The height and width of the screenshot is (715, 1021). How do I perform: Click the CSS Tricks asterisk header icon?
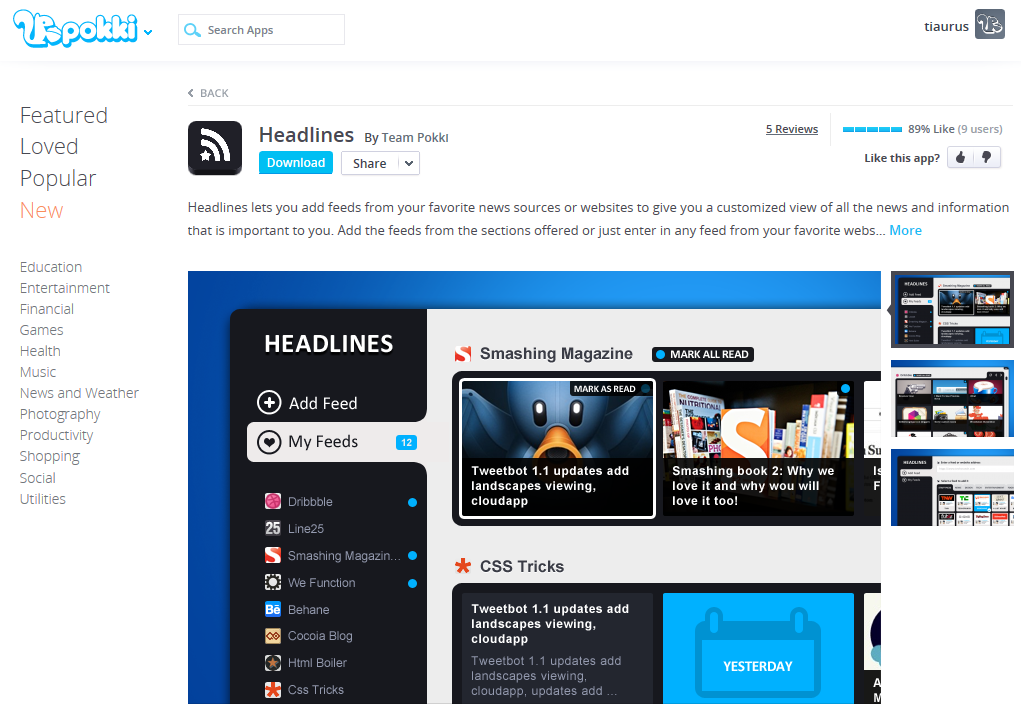pos(463,566)
